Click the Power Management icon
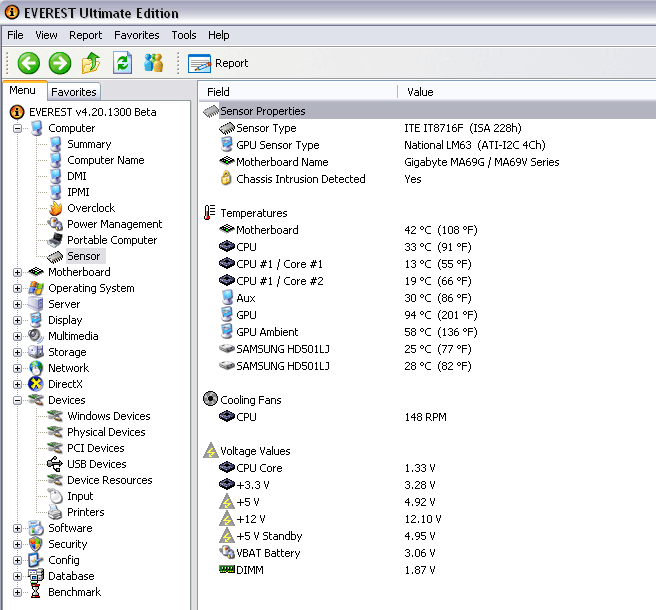Viewport: 656px width, 610px height. pyautogui.click(x=55, y=224)
